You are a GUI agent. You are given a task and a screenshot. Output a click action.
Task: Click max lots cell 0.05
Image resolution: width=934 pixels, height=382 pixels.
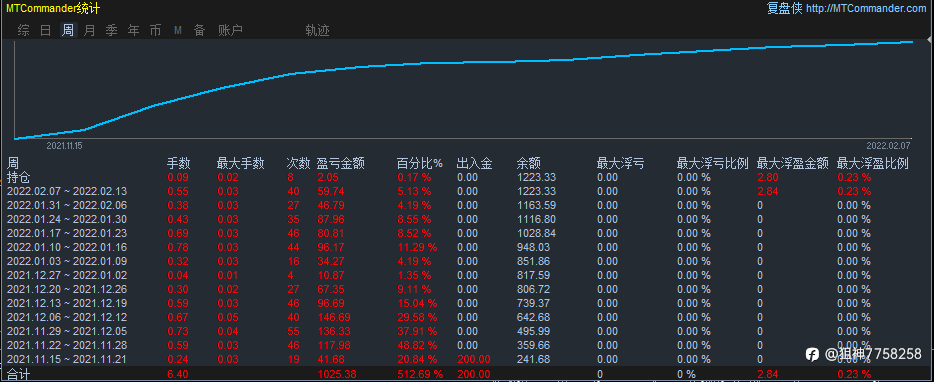coord(228,317)
